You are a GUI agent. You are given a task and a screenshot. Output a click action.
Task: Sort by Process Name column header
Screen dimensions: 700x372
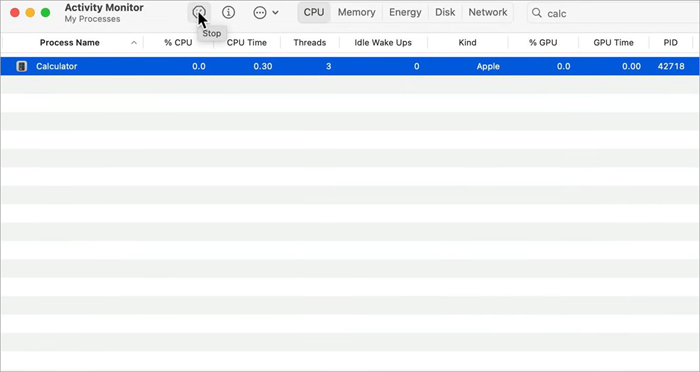click(70, 43)
